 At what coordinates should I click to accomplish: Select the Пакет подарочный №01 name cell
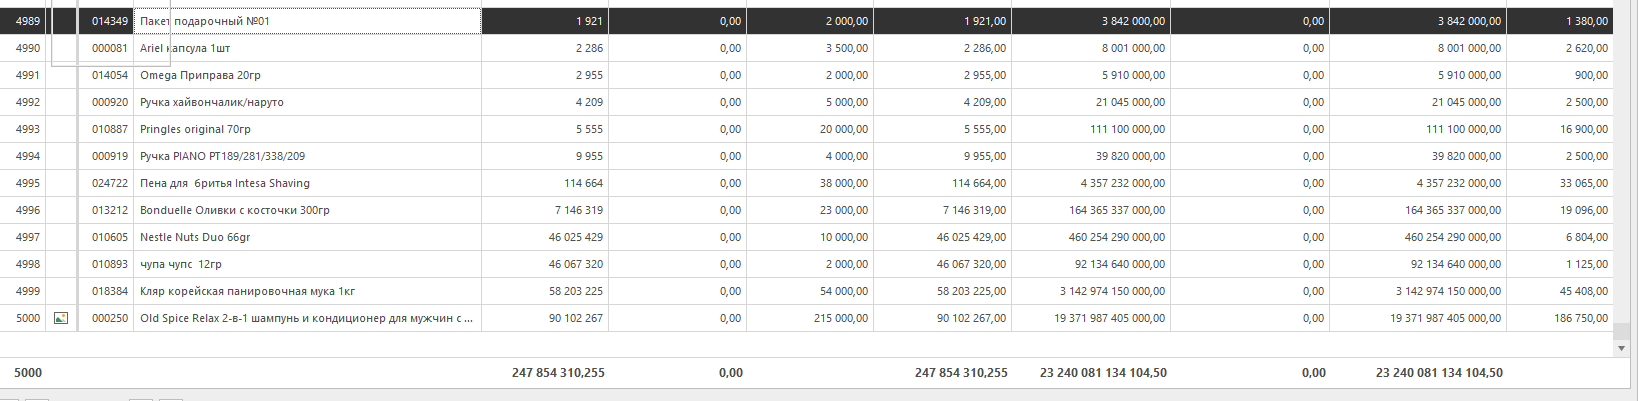(205, 21)
